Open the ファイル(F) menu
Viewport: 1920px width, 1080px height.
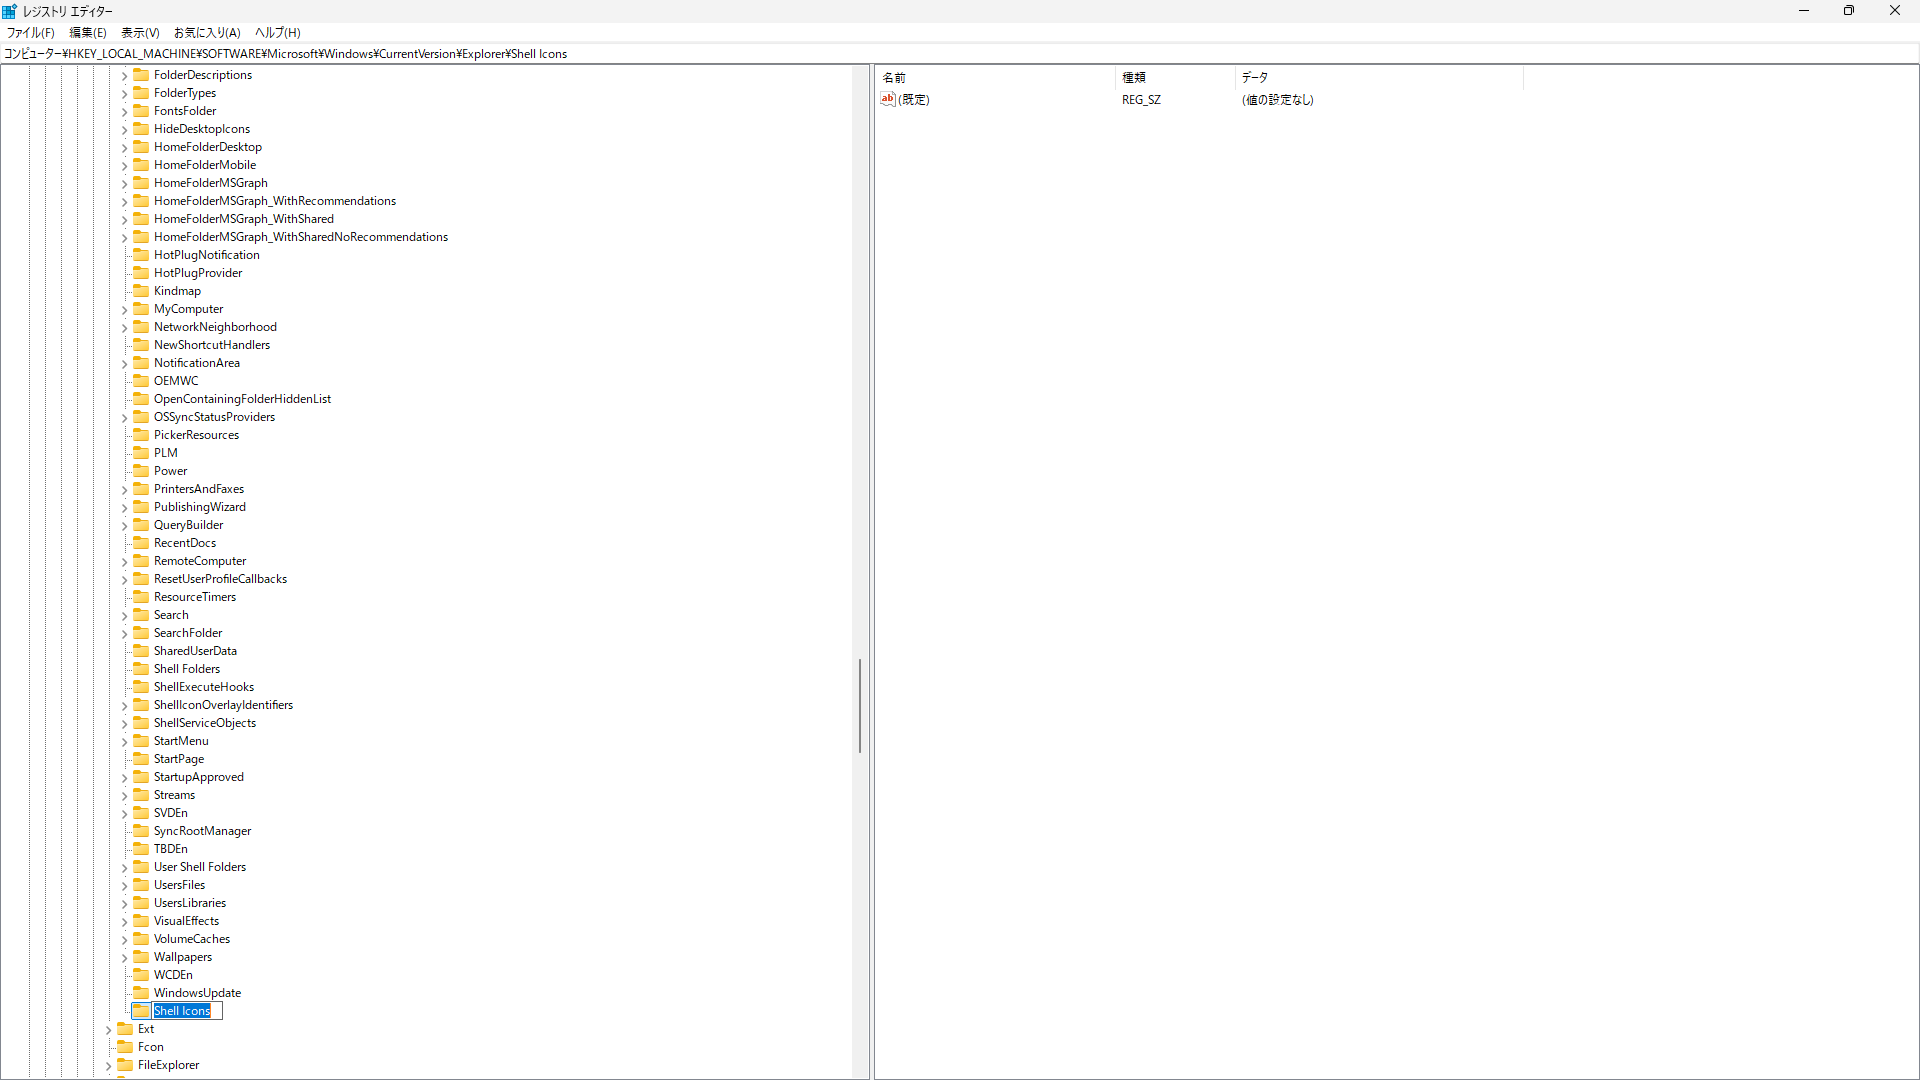(31, 33)
